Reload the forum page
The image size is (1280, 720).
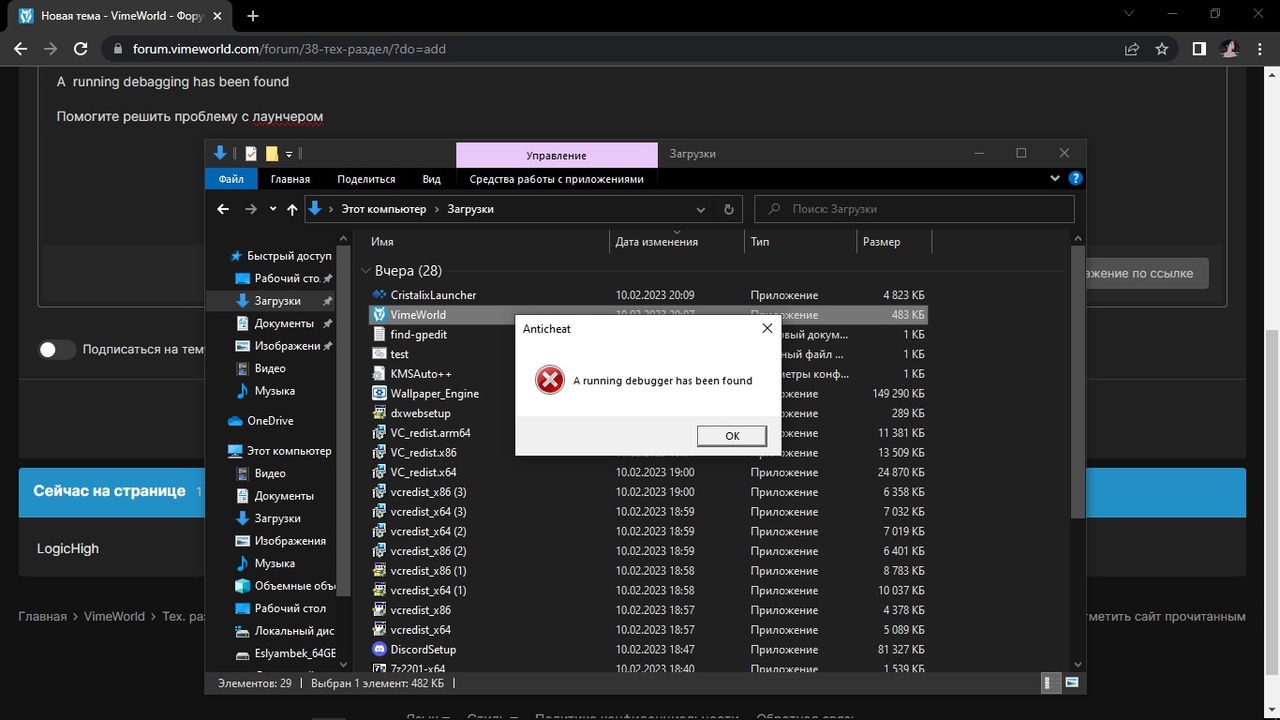pyautogui.click(x=82, y=48)
